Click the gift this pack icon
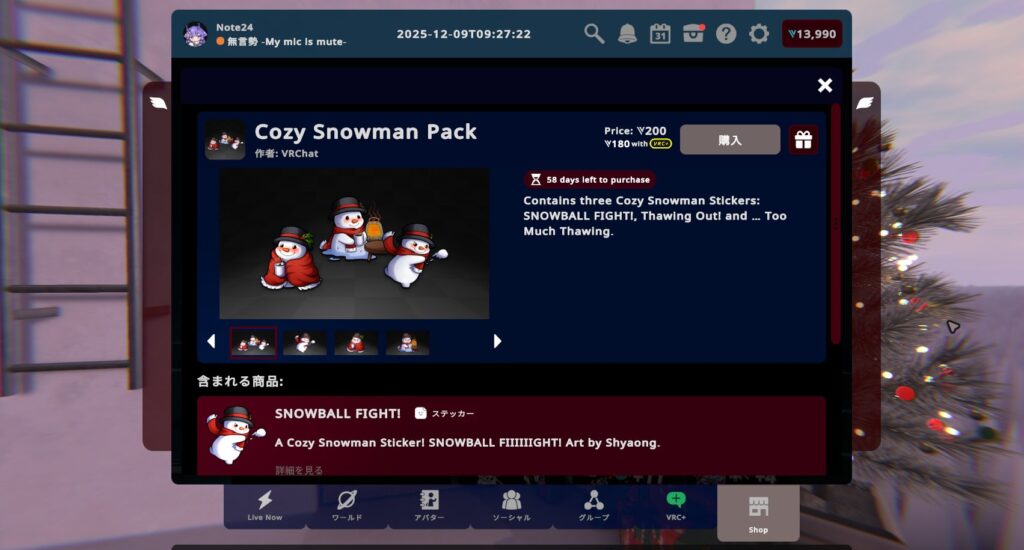This screenshot has height=550, width=1024. pyautogui.click(x=803, y=140)
